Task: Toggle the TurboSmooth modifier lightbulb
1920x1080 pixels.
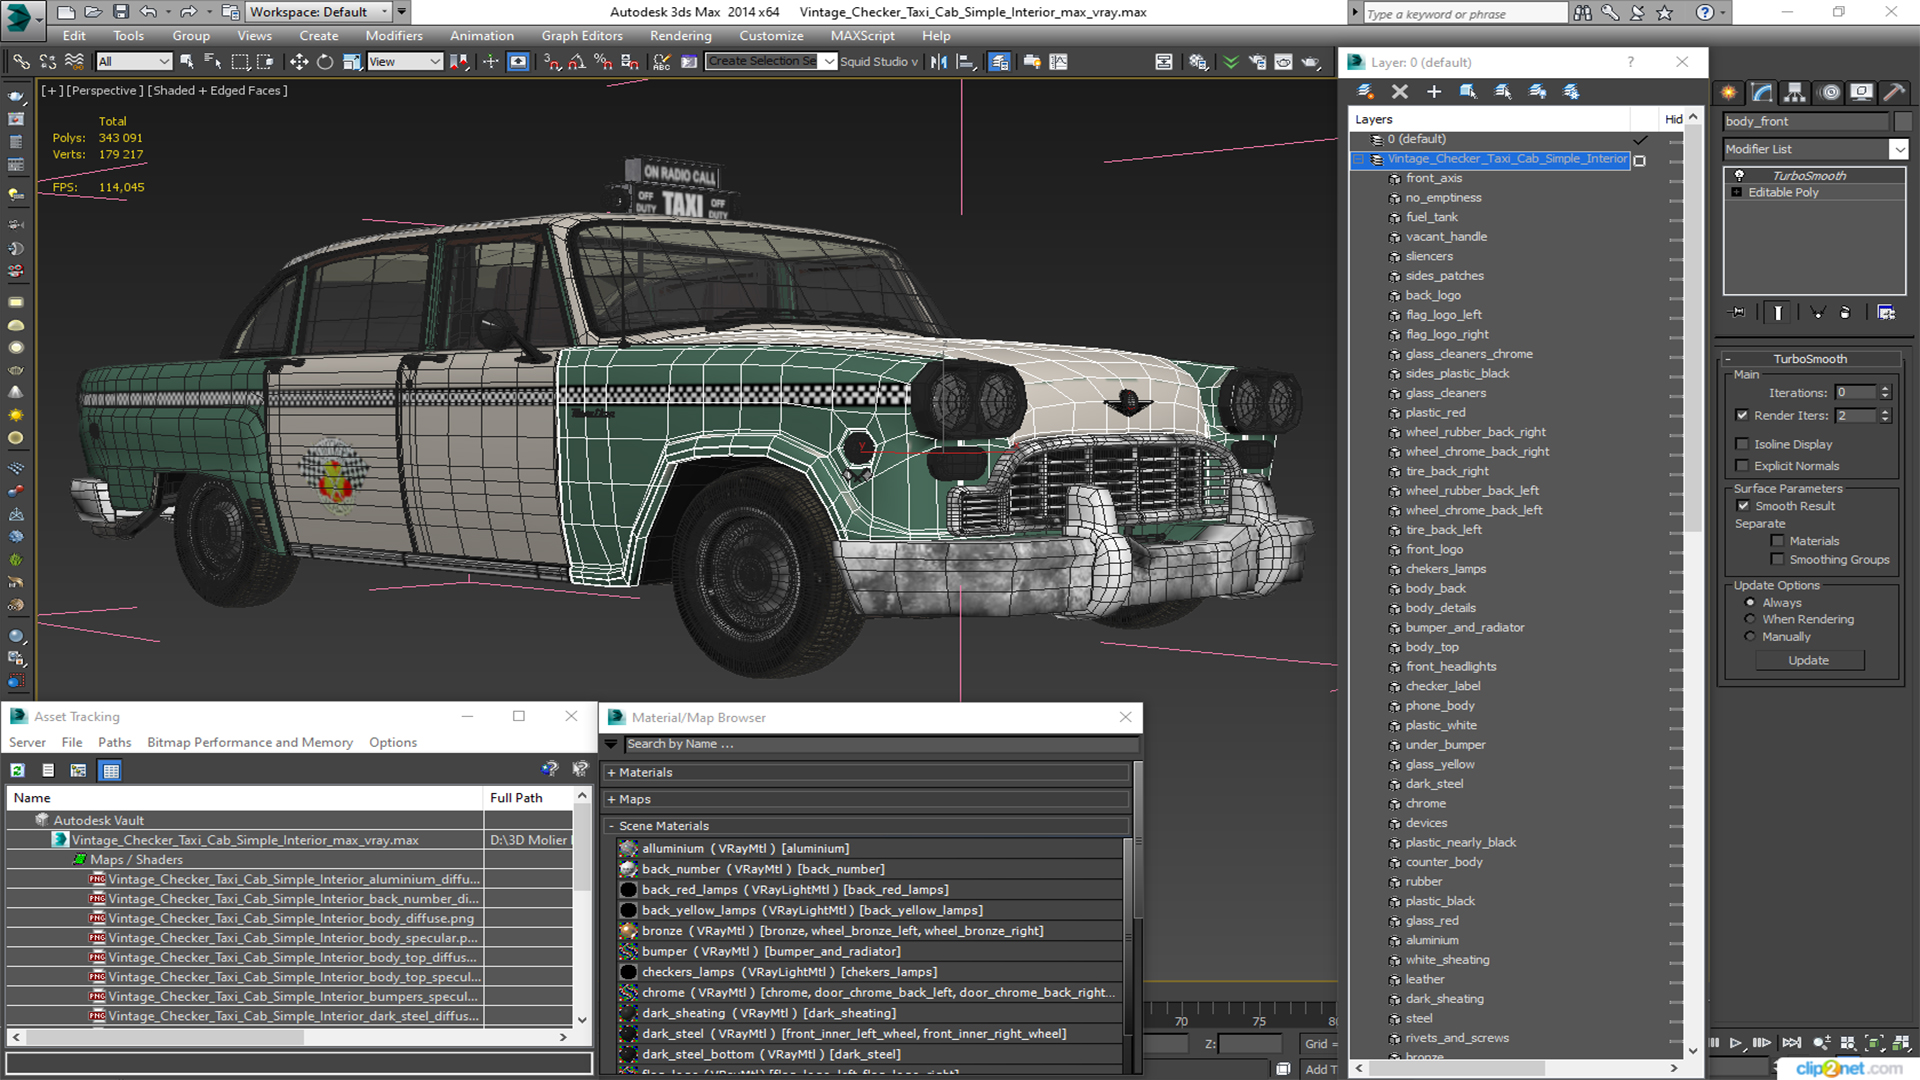Action: click(x=1739, y=175)
